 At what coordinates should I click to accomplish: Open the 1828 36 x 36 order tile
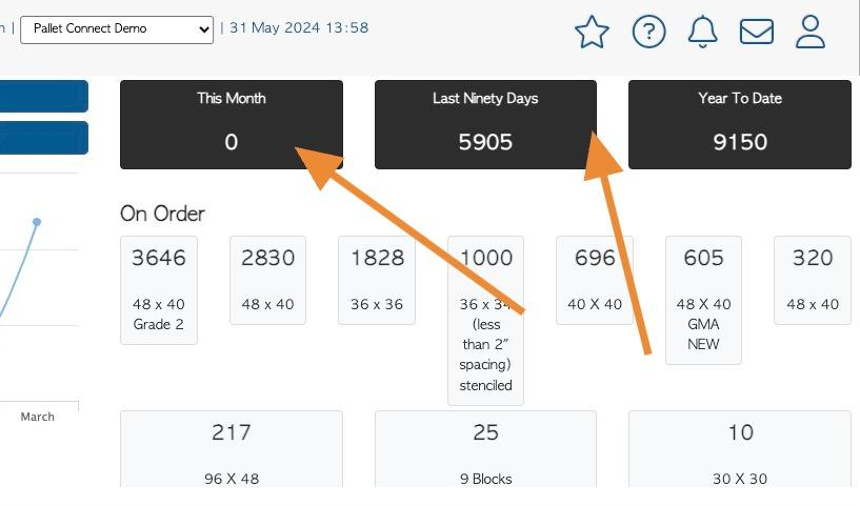377,280
